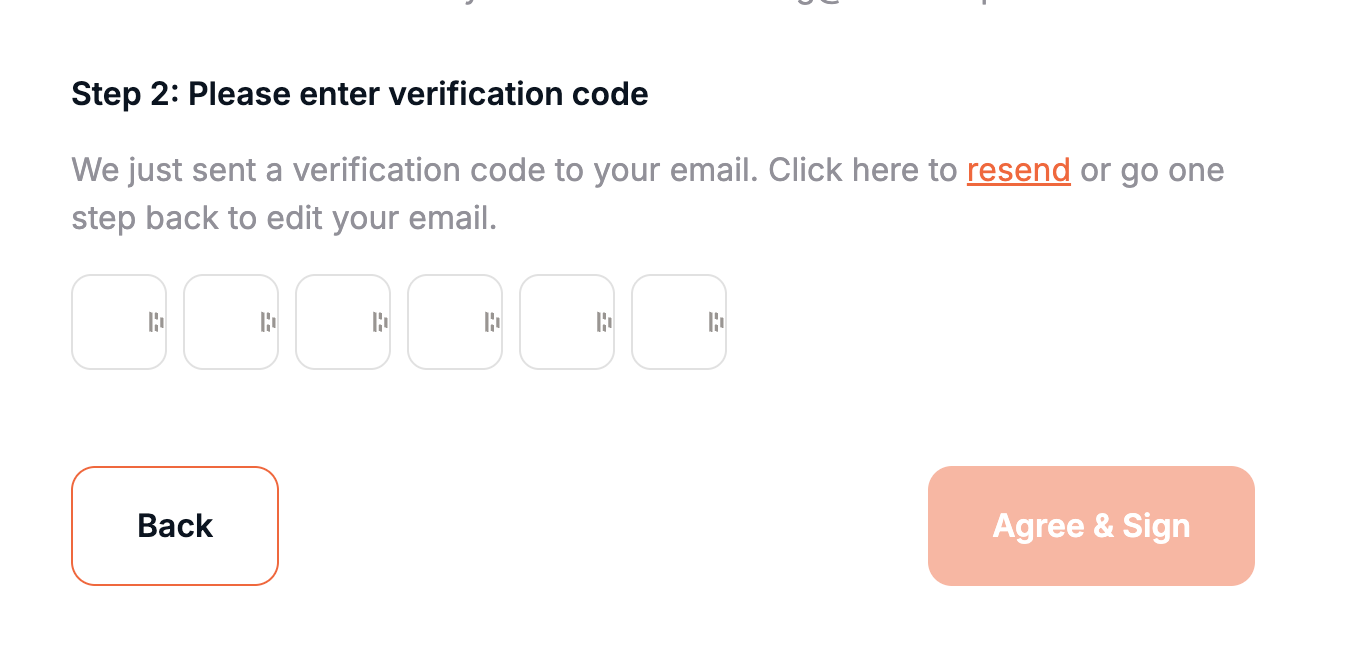Click the 'We just sent a verification code' sentence

pyautogui.click(x=410, y=170)
